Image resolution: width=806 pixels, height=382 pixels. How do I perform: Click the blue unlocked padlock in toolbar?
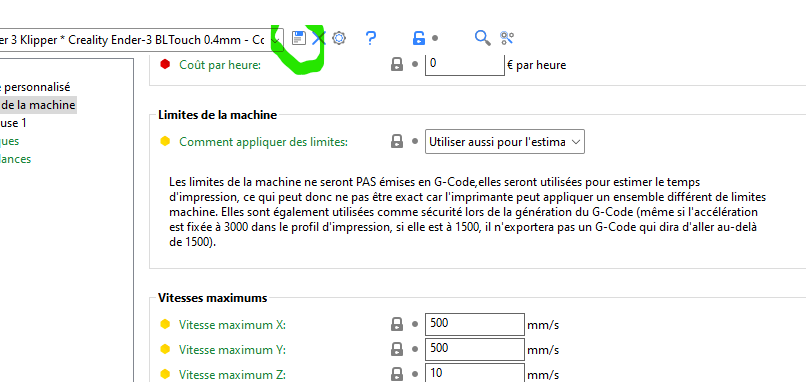[x=419, y=38]
